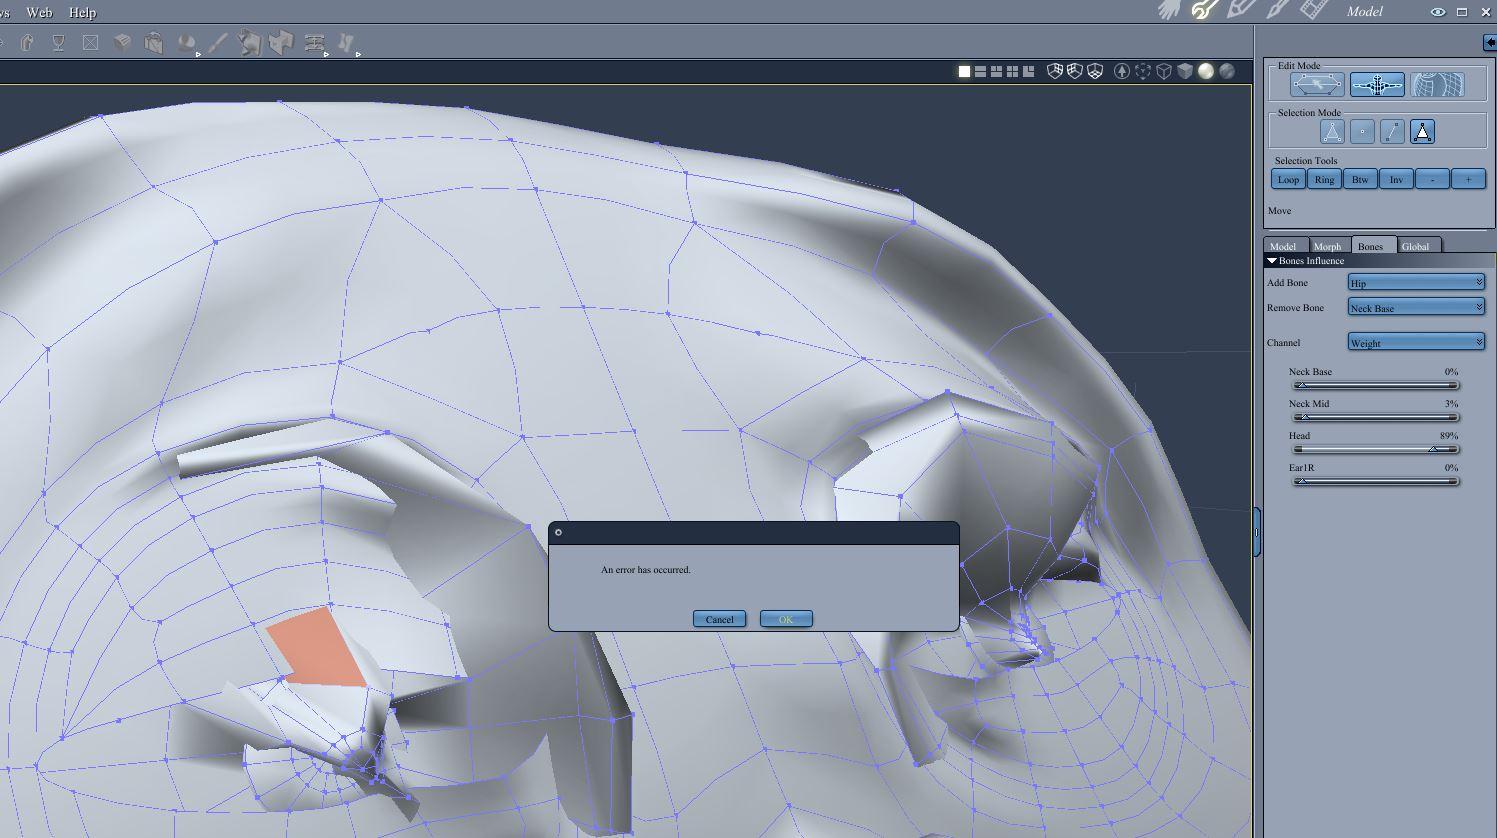Click the hand icon in the top bar
Screen dimensions: 1497x838
click(x=1169, y=10)
